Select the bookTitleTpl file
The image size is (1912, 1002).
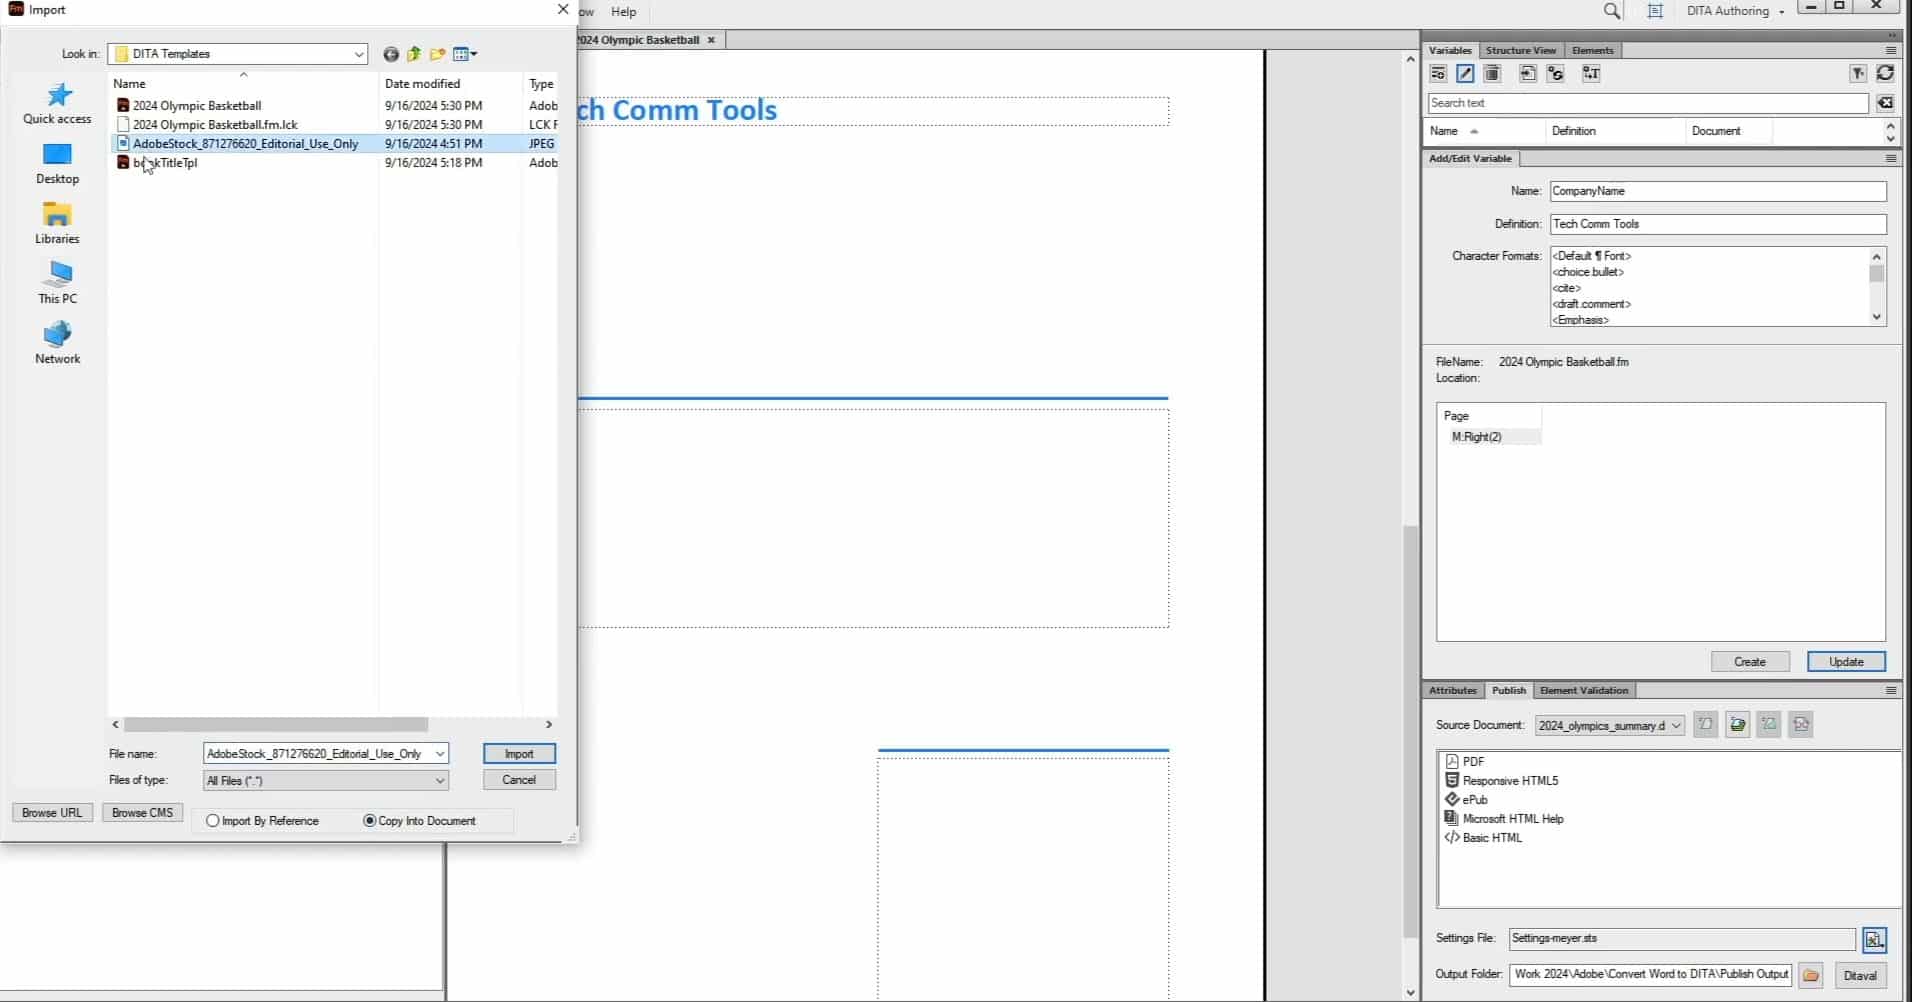(x=166, y=163)
